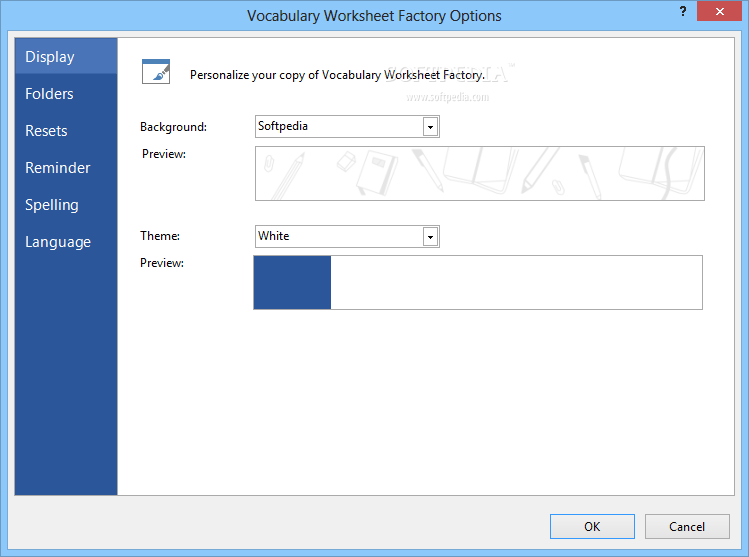
Task: Open the Display options tab
Action: [66, 56]
